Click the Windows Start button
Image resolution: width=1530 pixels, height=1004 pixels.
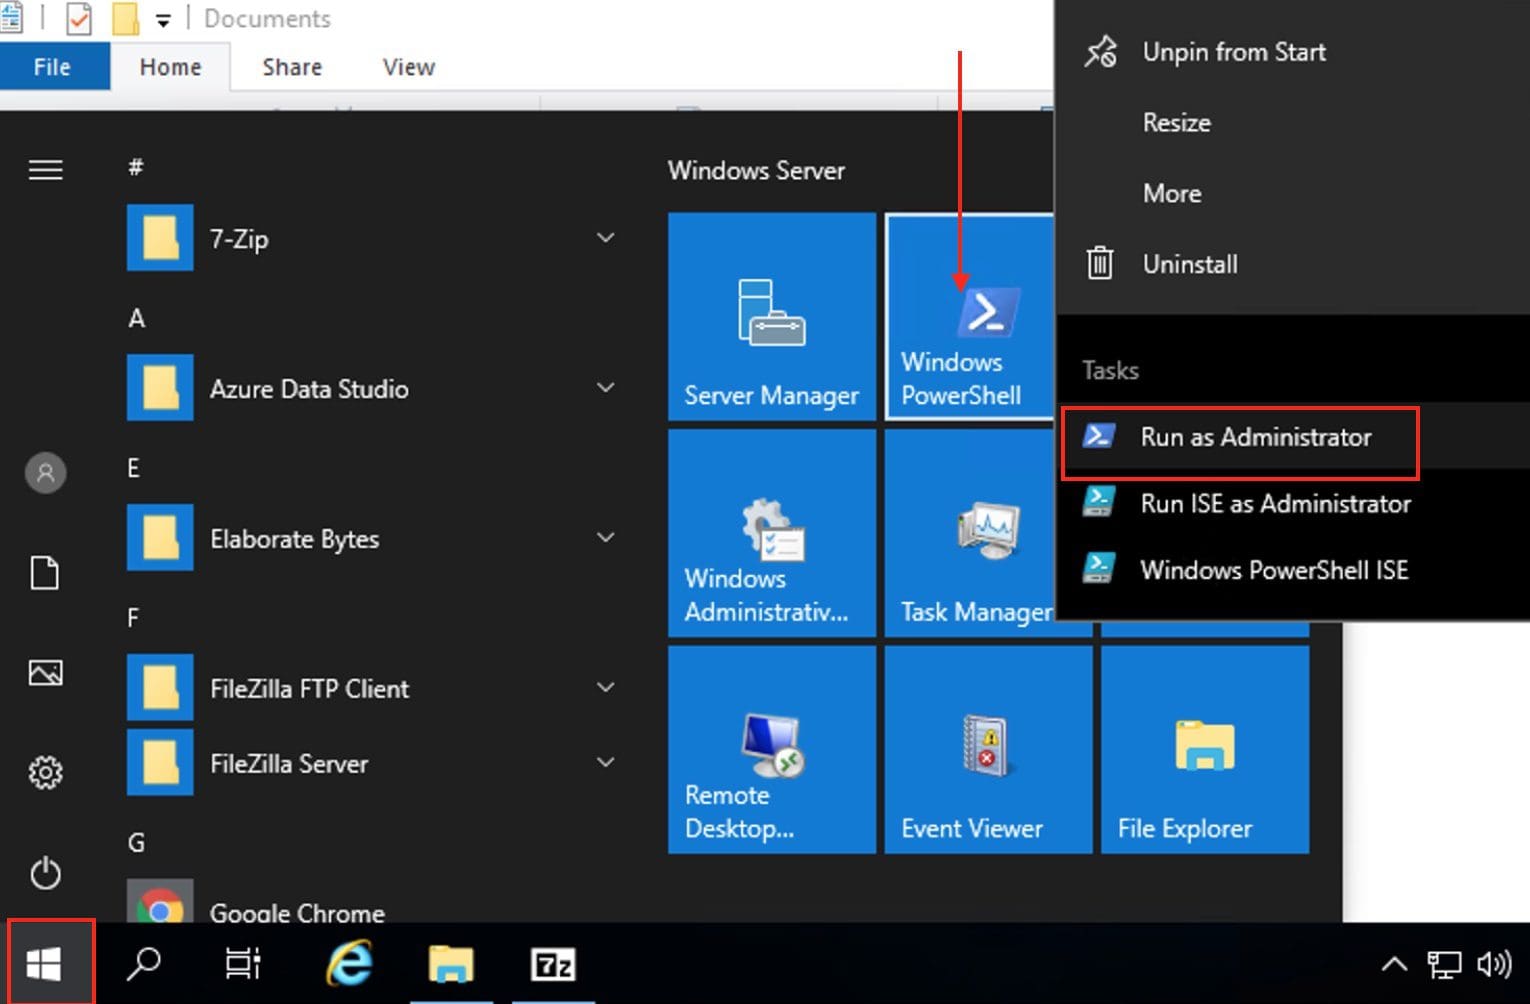tap(45, 965)
